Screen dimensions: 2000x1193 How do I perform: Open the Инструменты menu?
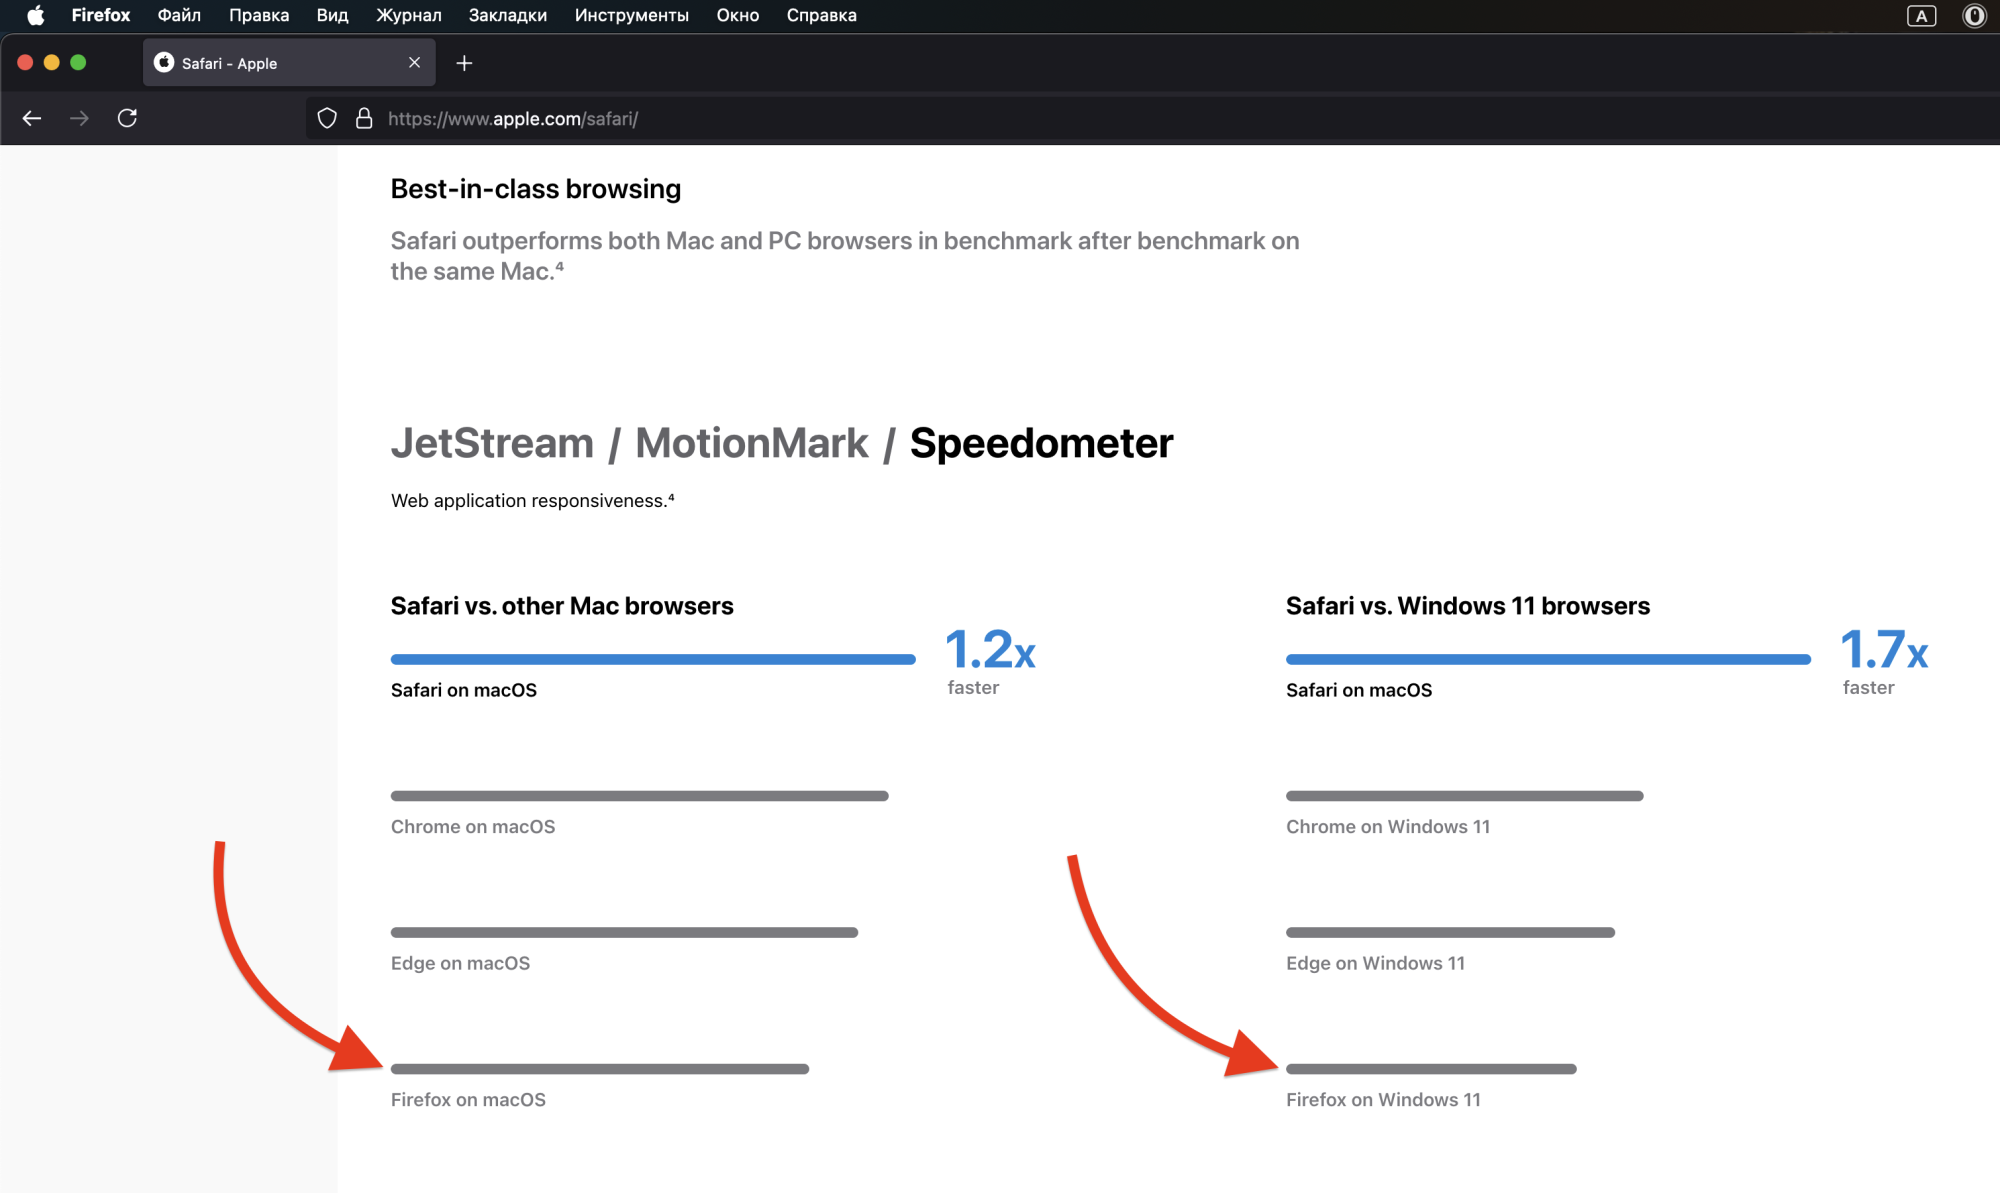pos(632,15)
